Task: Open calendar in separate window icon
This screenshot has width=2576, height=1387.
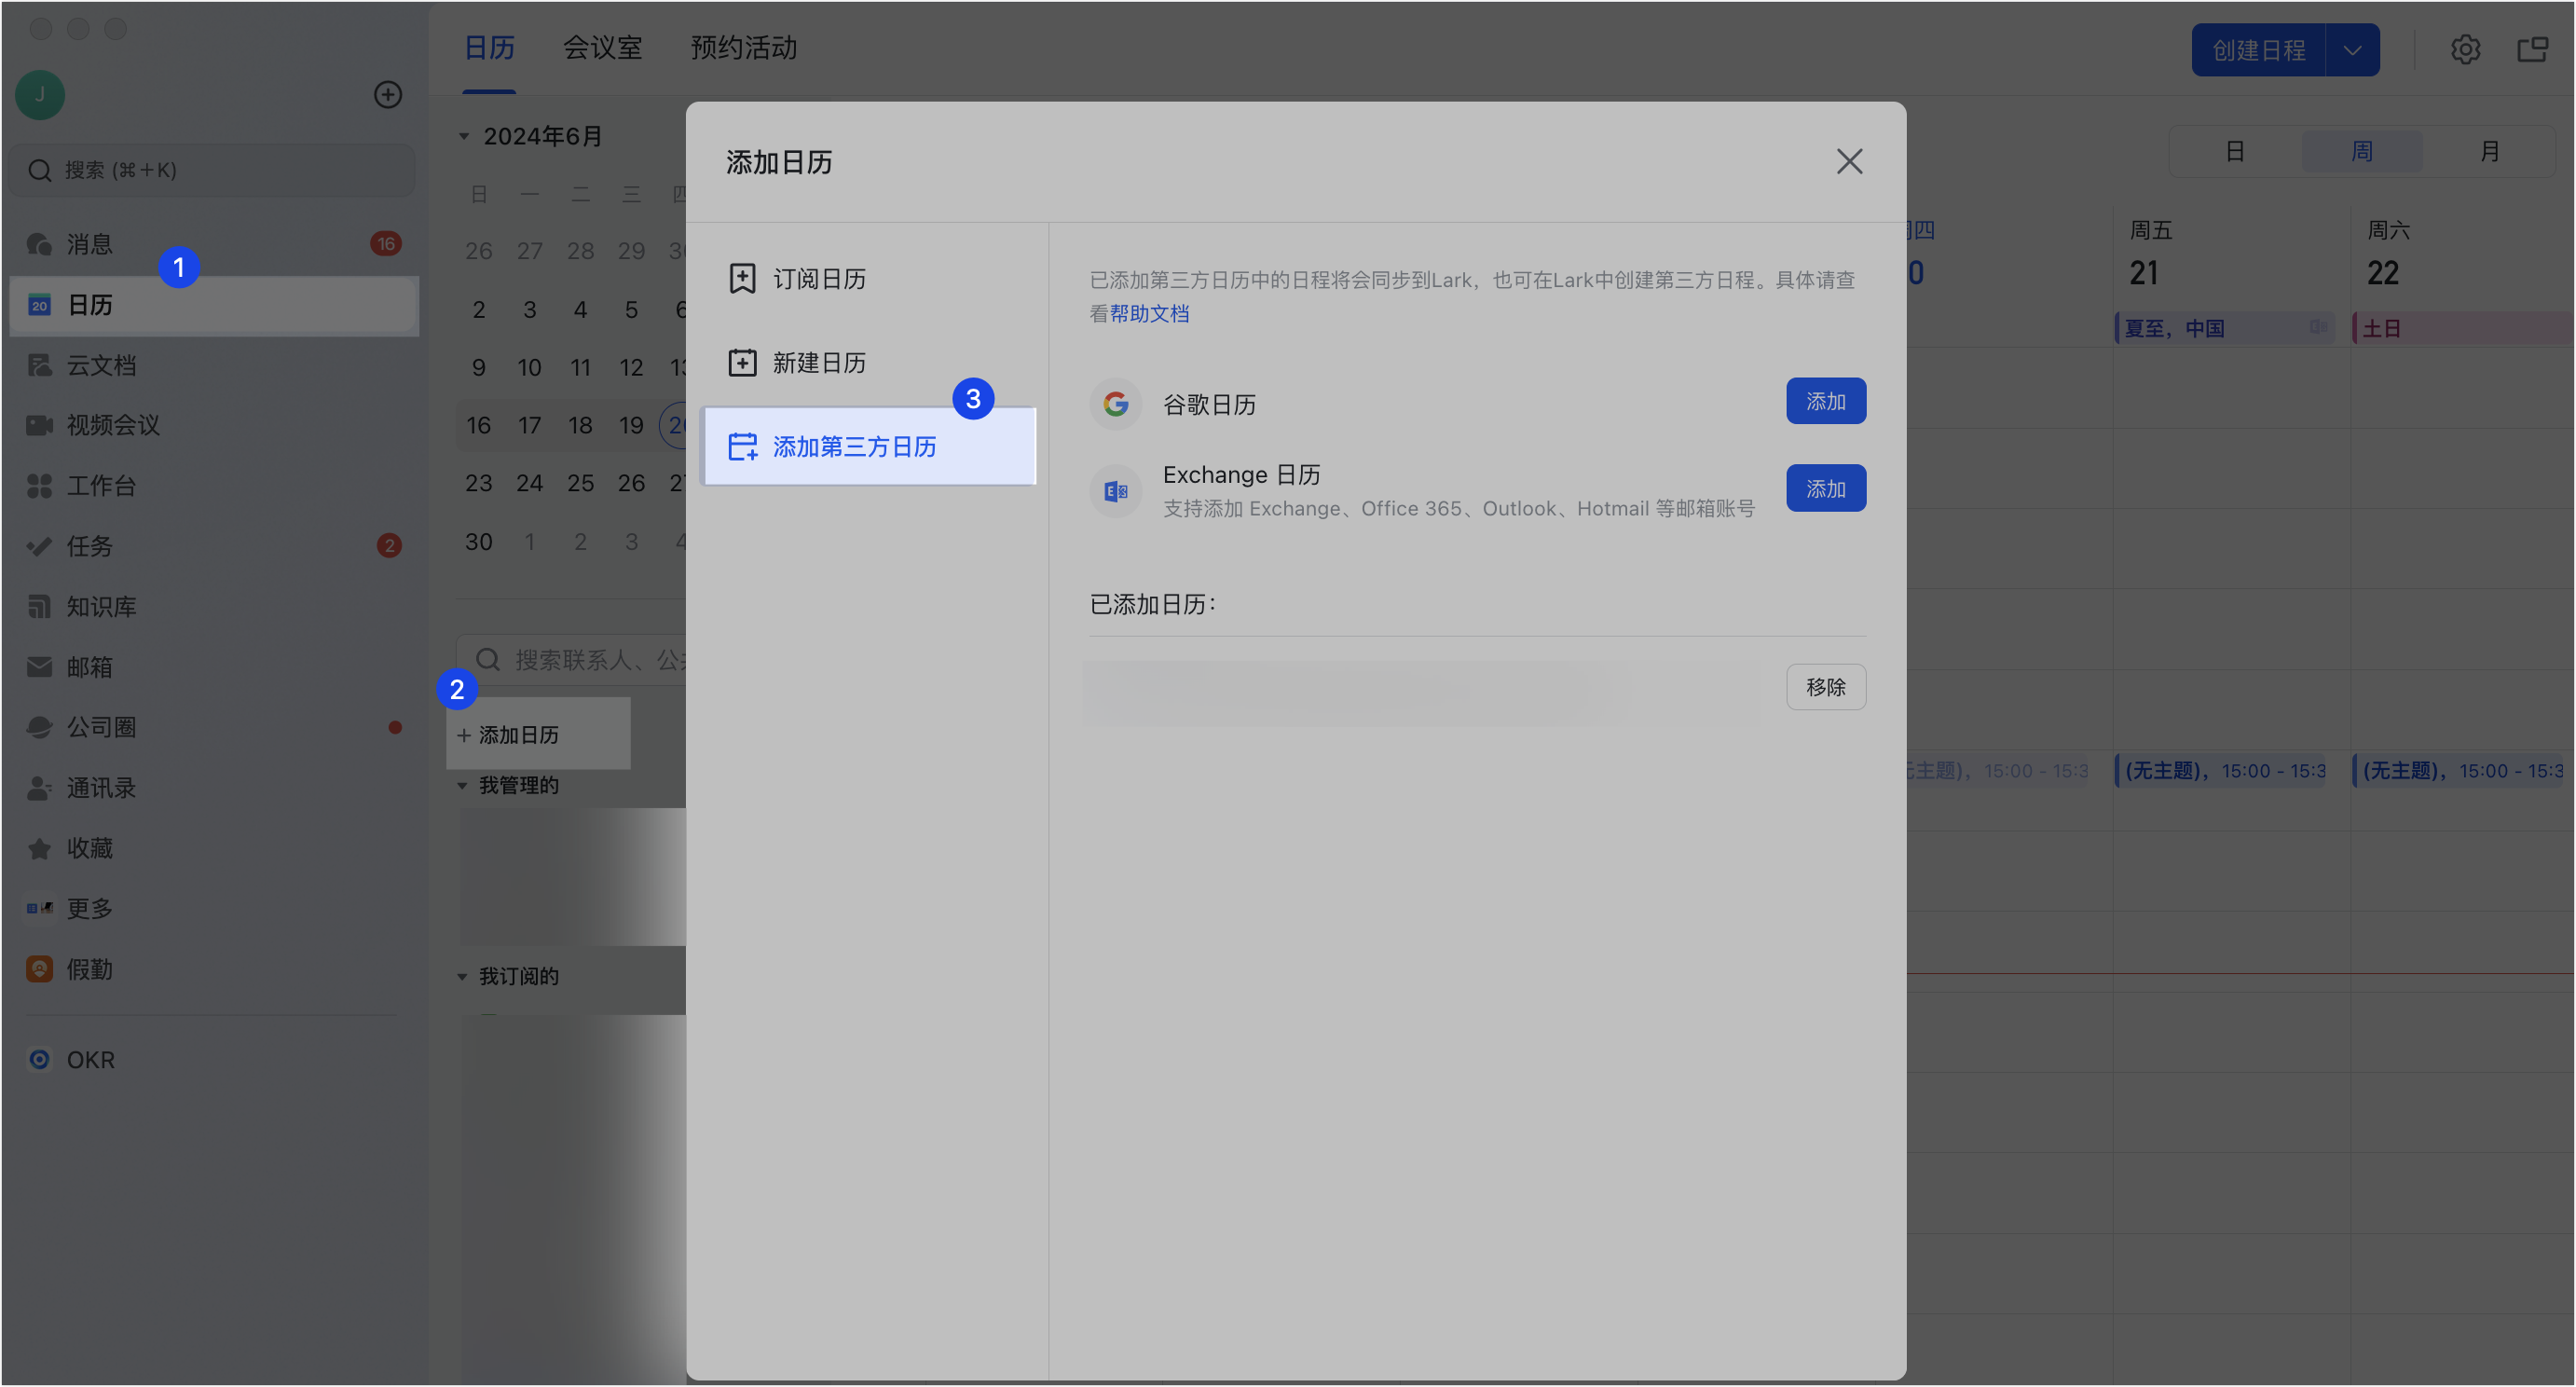Action: 2532,49
